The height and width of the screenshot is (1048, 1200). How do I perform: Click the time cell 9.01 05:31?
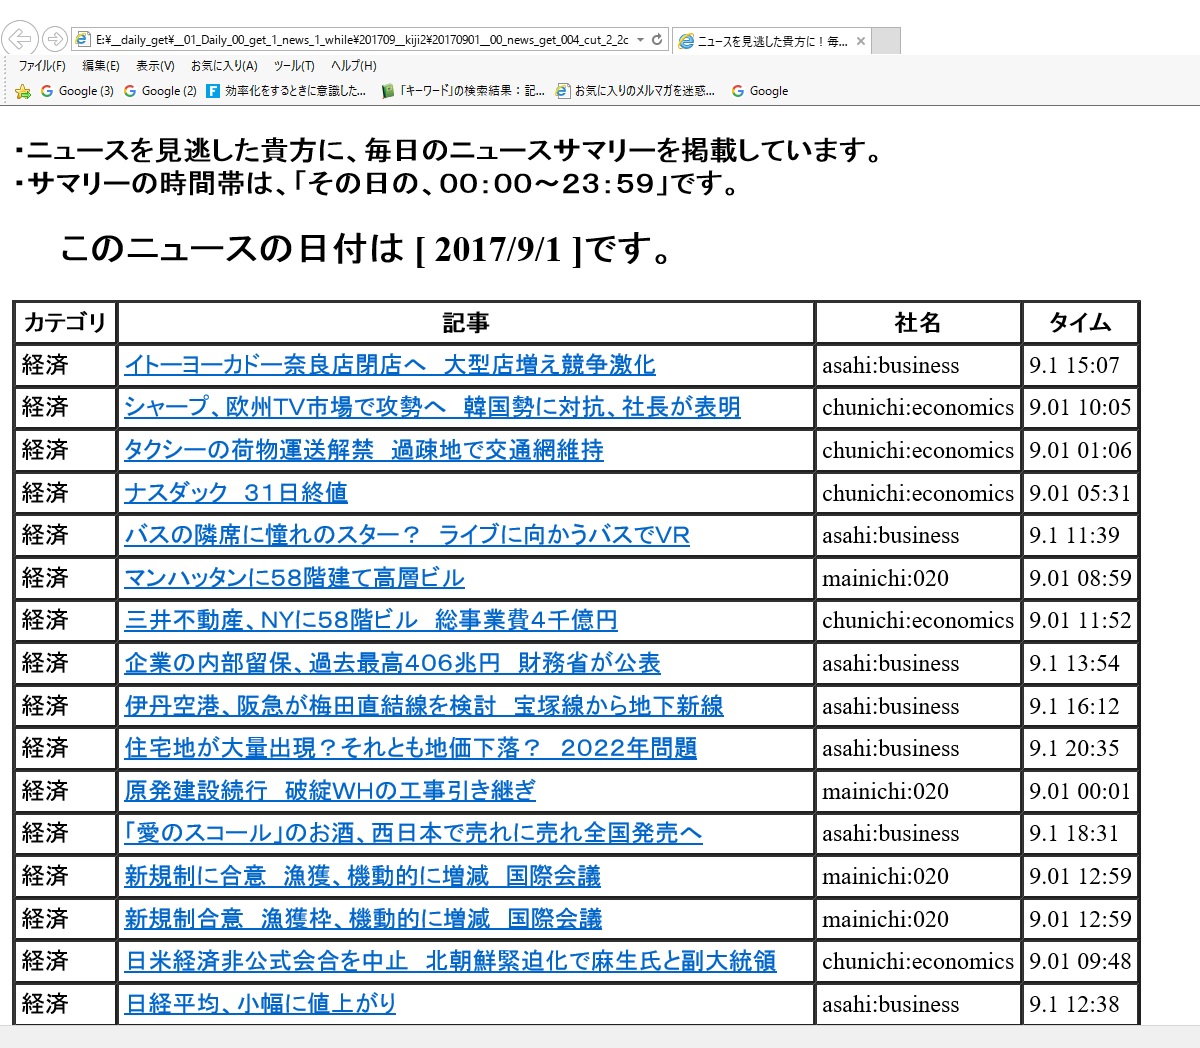(x=1080, y=493)
